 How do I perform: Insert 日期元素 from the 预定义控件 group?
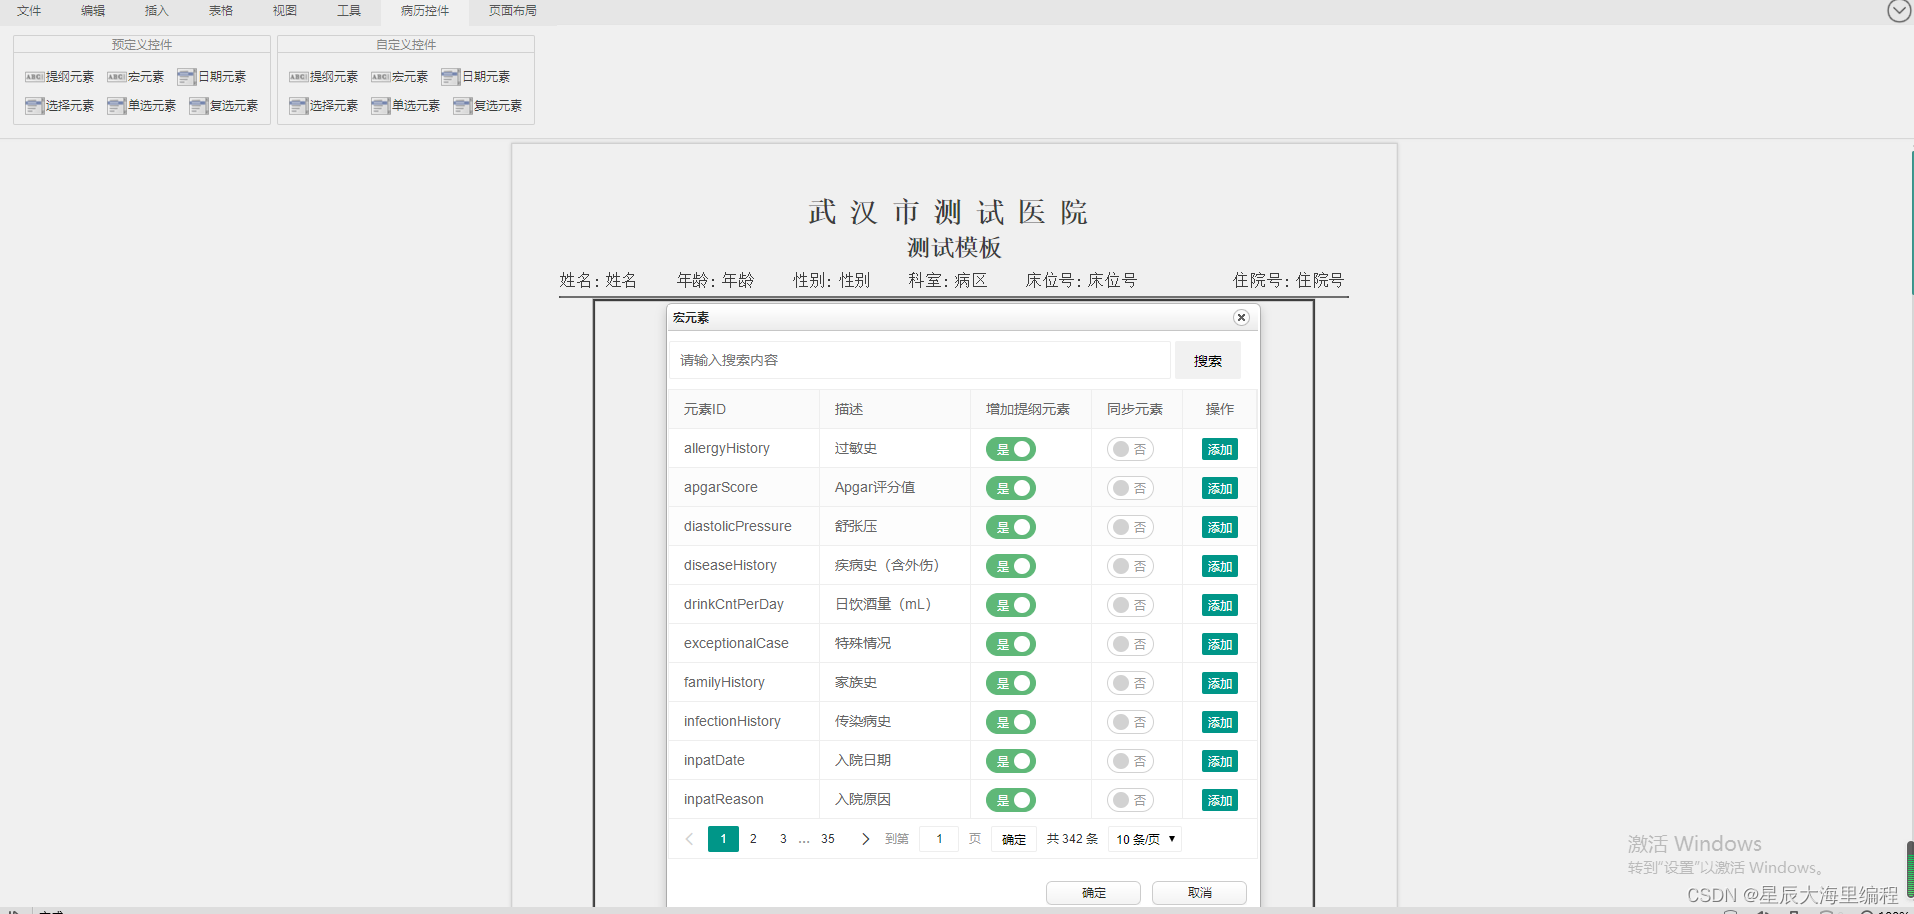point(211,77)
